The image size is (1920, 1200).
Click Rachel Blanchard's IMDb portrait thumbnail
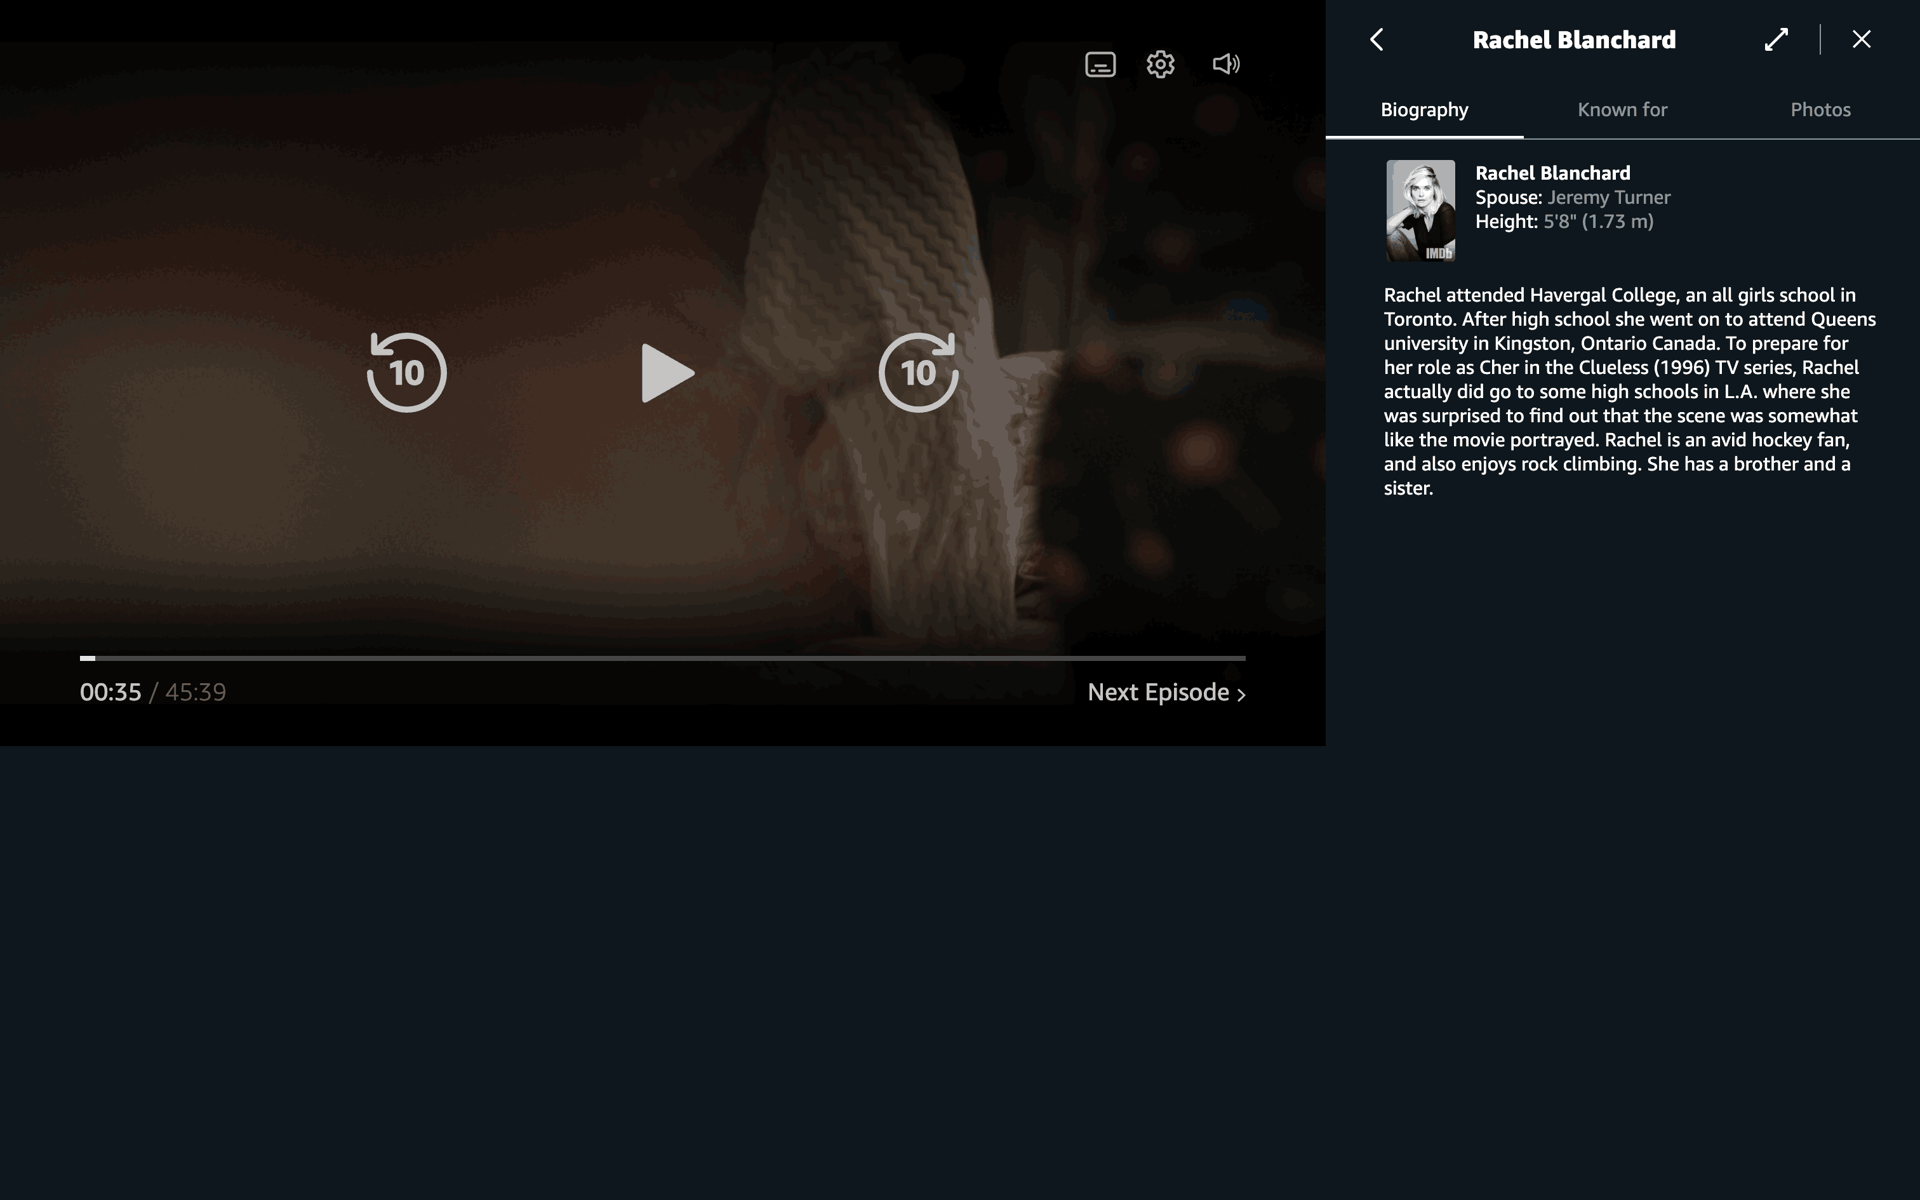click(x=1420, y=211)
